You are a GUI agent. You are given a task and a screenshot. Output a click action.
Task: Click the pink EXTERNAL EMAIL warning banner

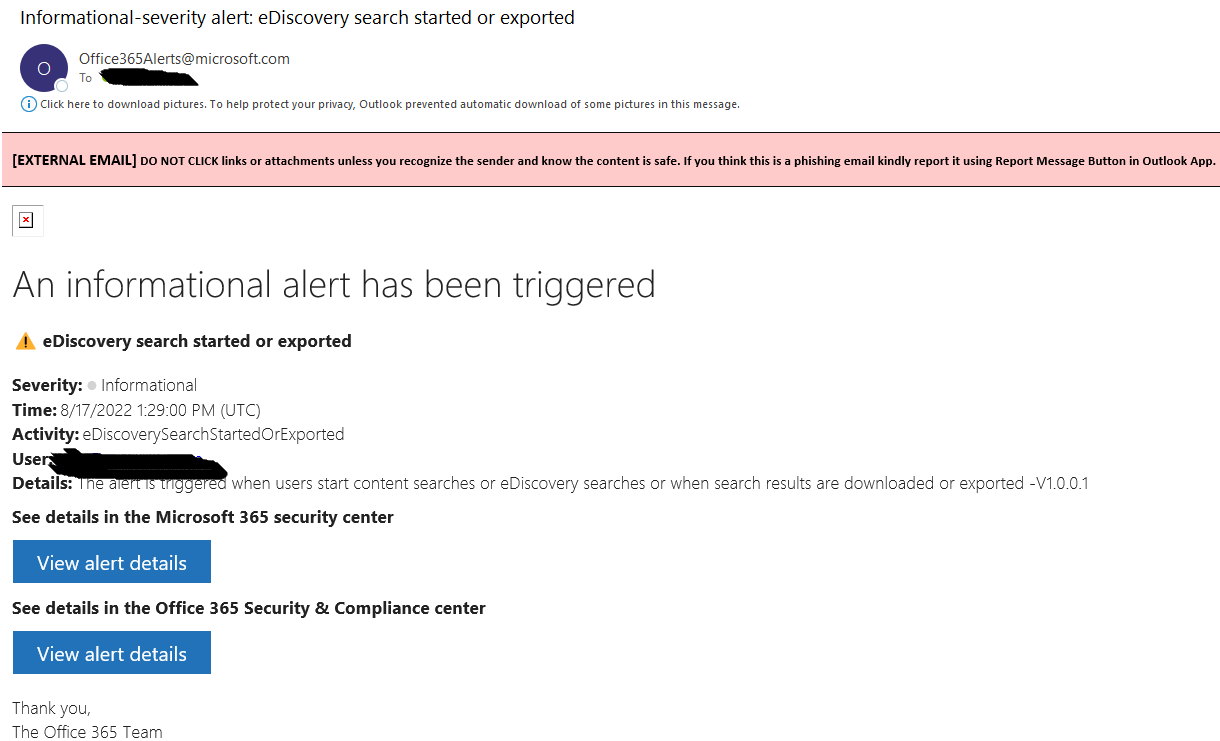pos(610,160)
